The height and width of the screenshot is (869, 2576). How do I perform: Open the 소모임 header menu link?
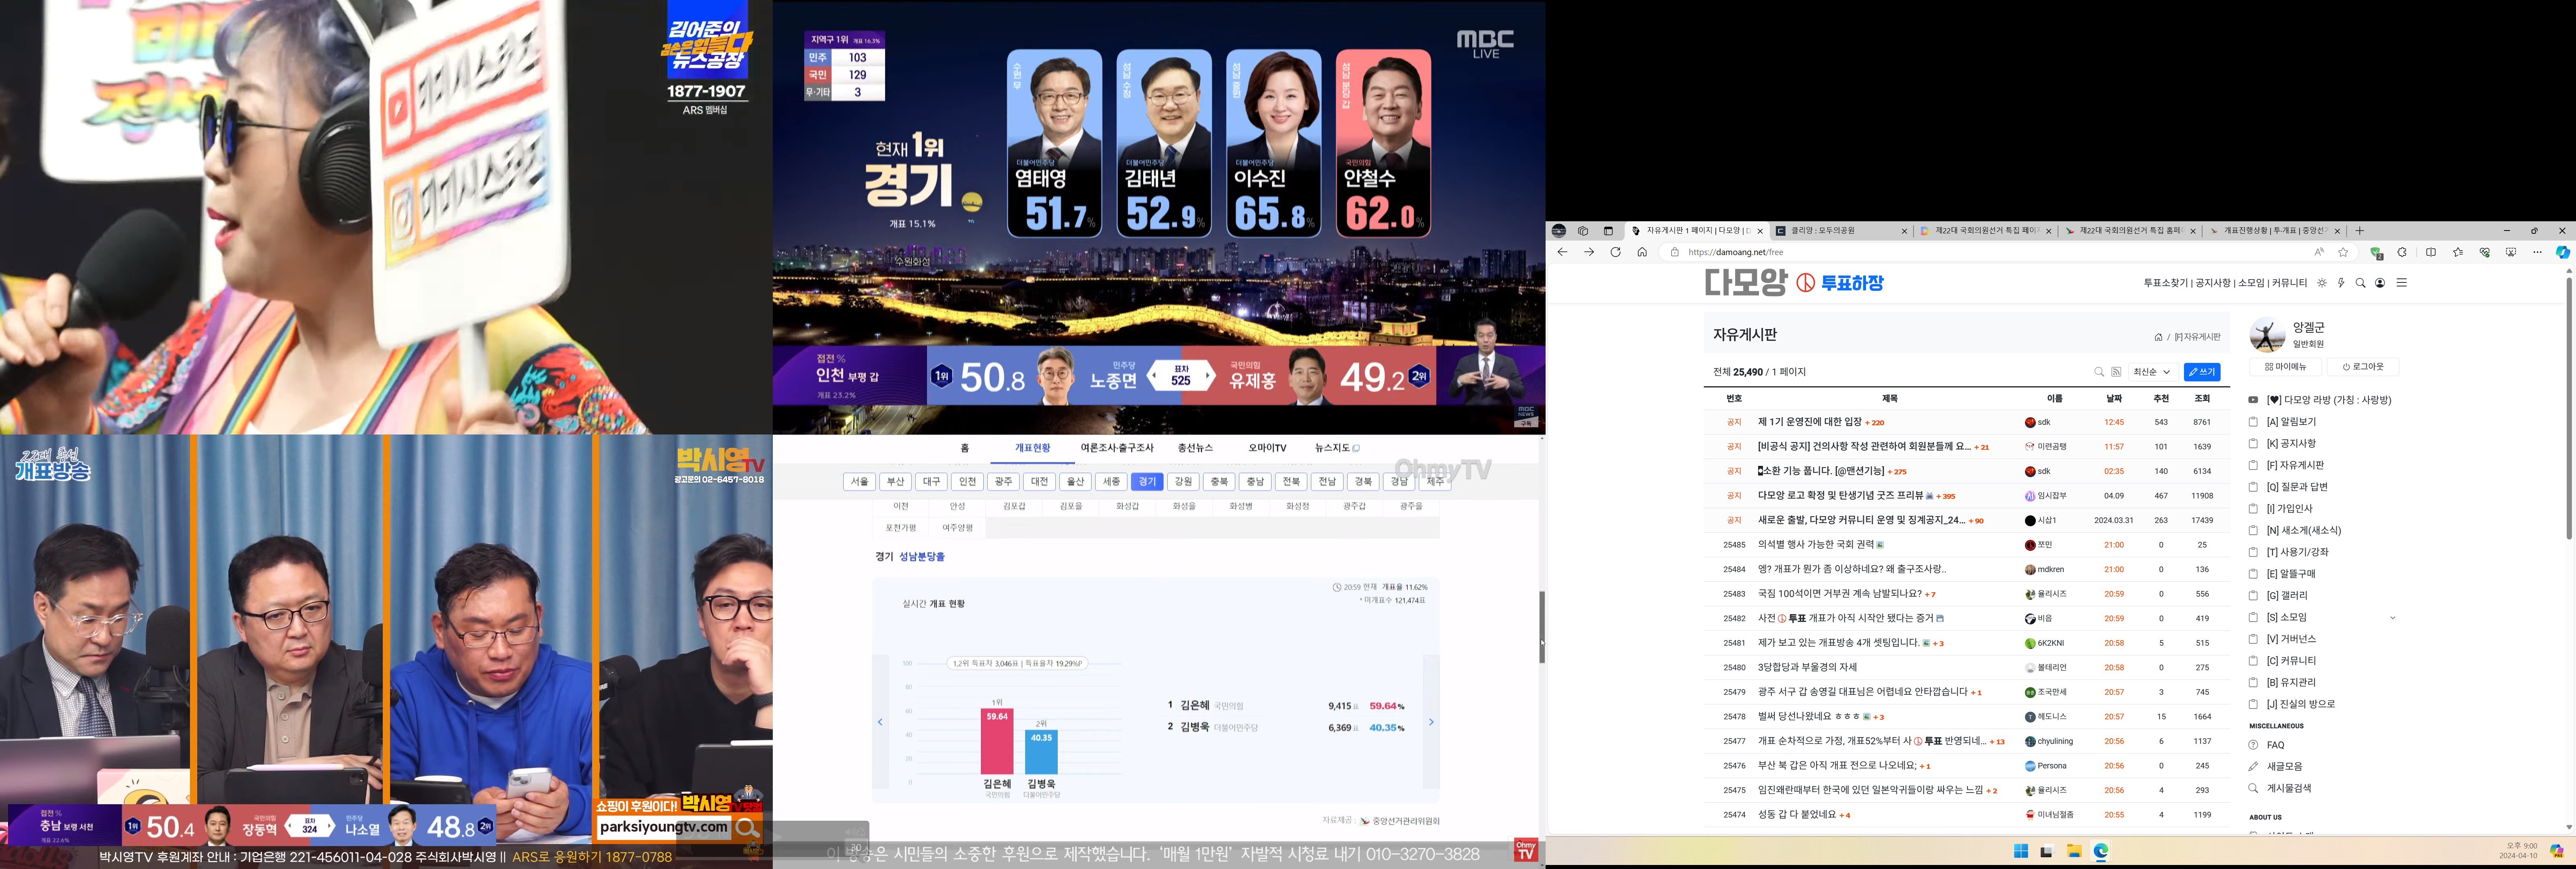click(2251, 283)
